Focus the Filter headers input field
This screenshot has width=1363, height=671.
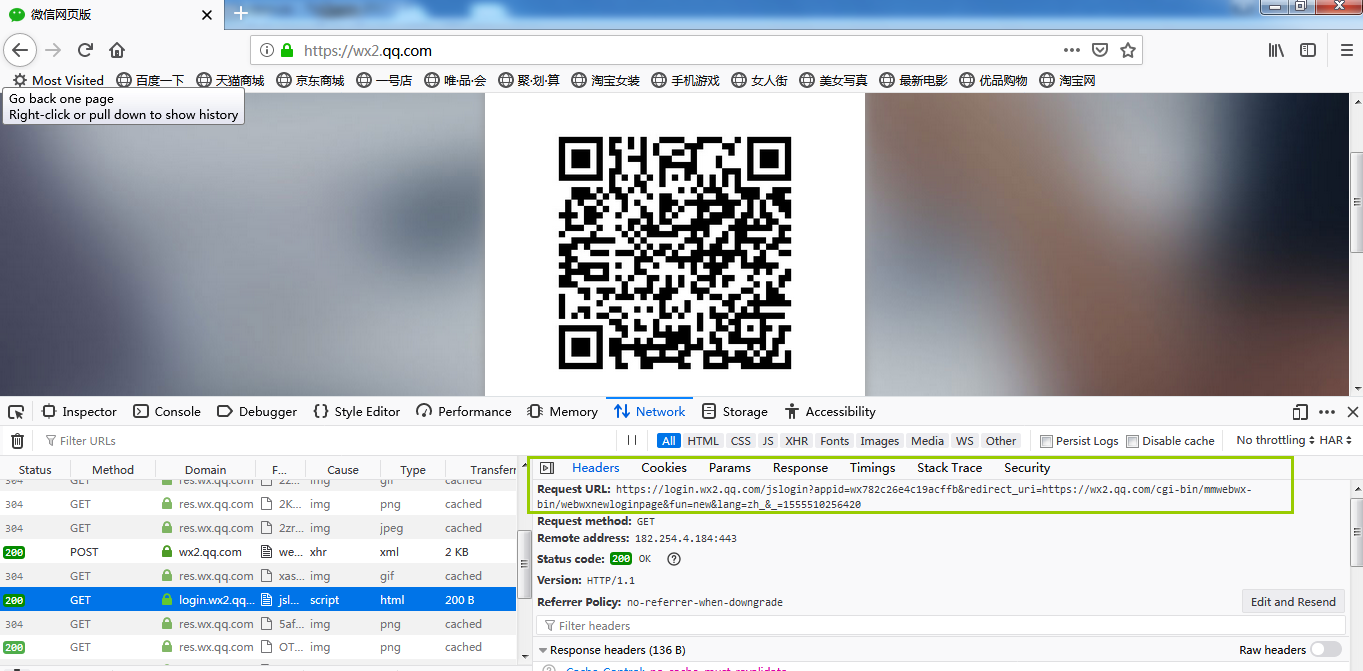click(x=939, y=626)
